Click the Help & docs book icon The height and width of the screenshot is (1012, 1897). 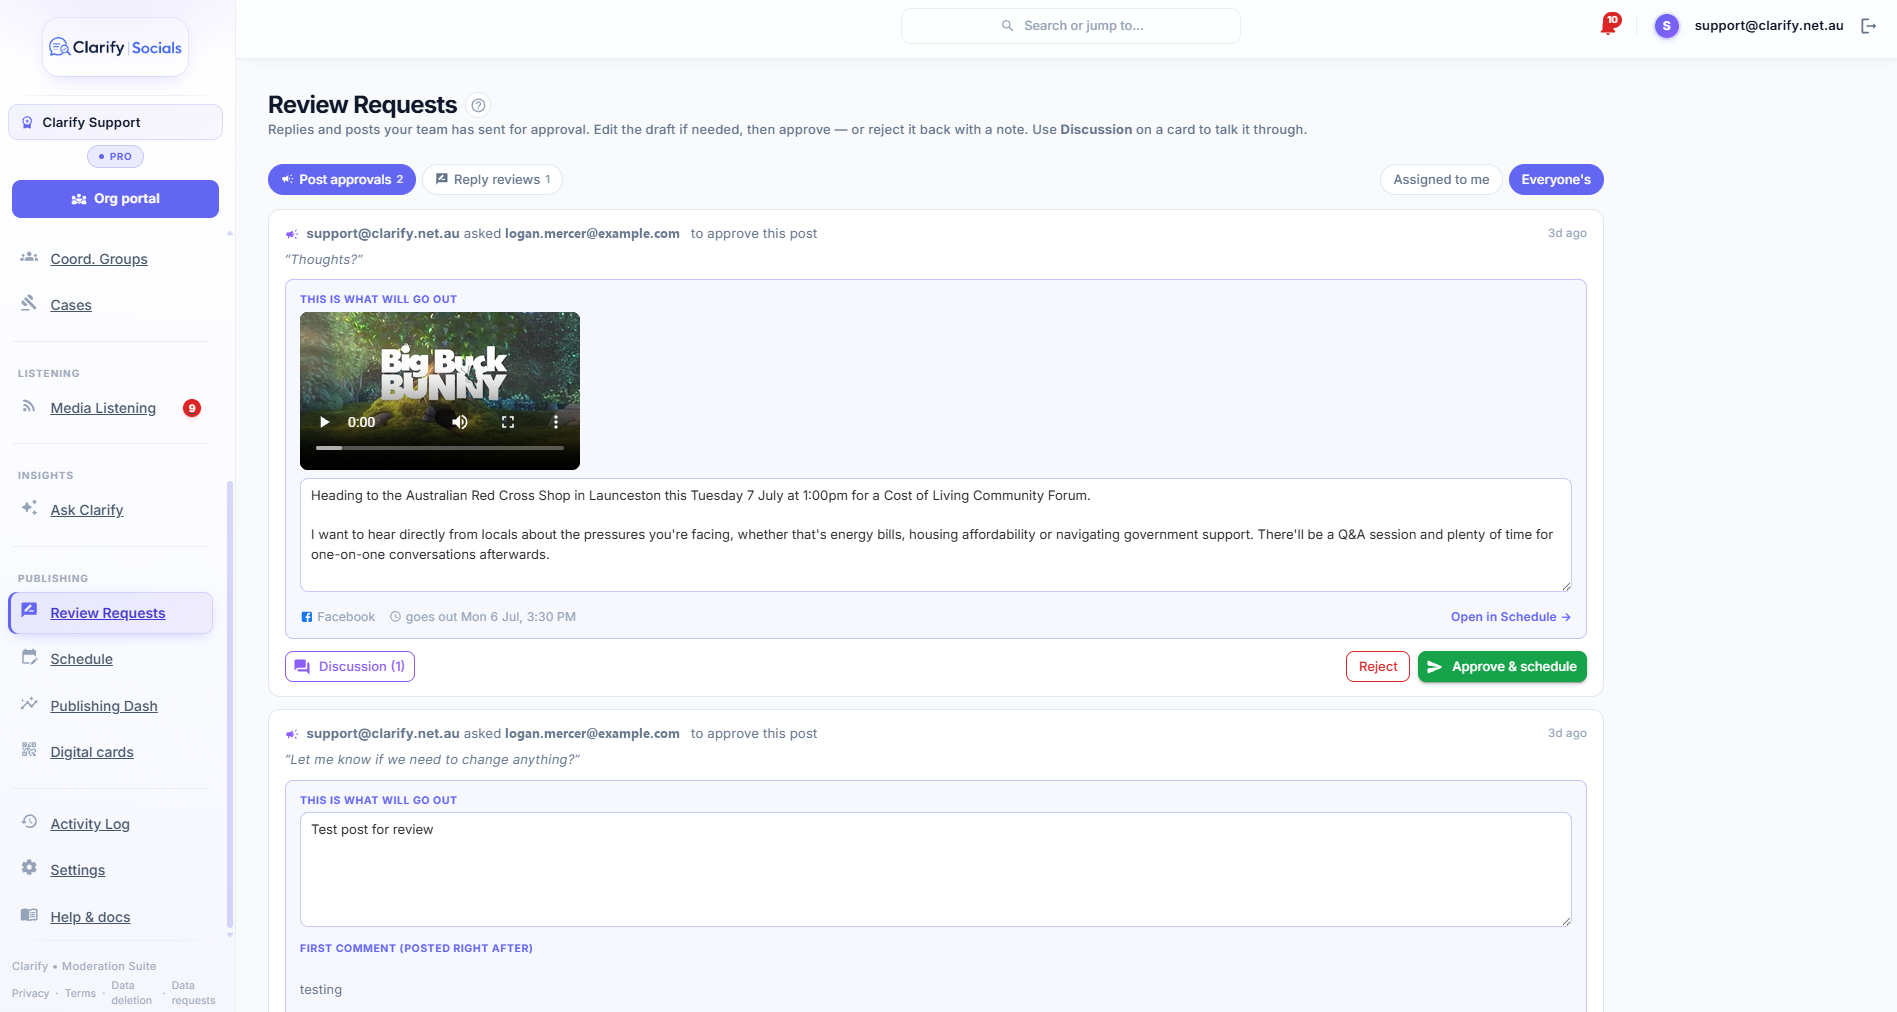(x=29, y=915)
